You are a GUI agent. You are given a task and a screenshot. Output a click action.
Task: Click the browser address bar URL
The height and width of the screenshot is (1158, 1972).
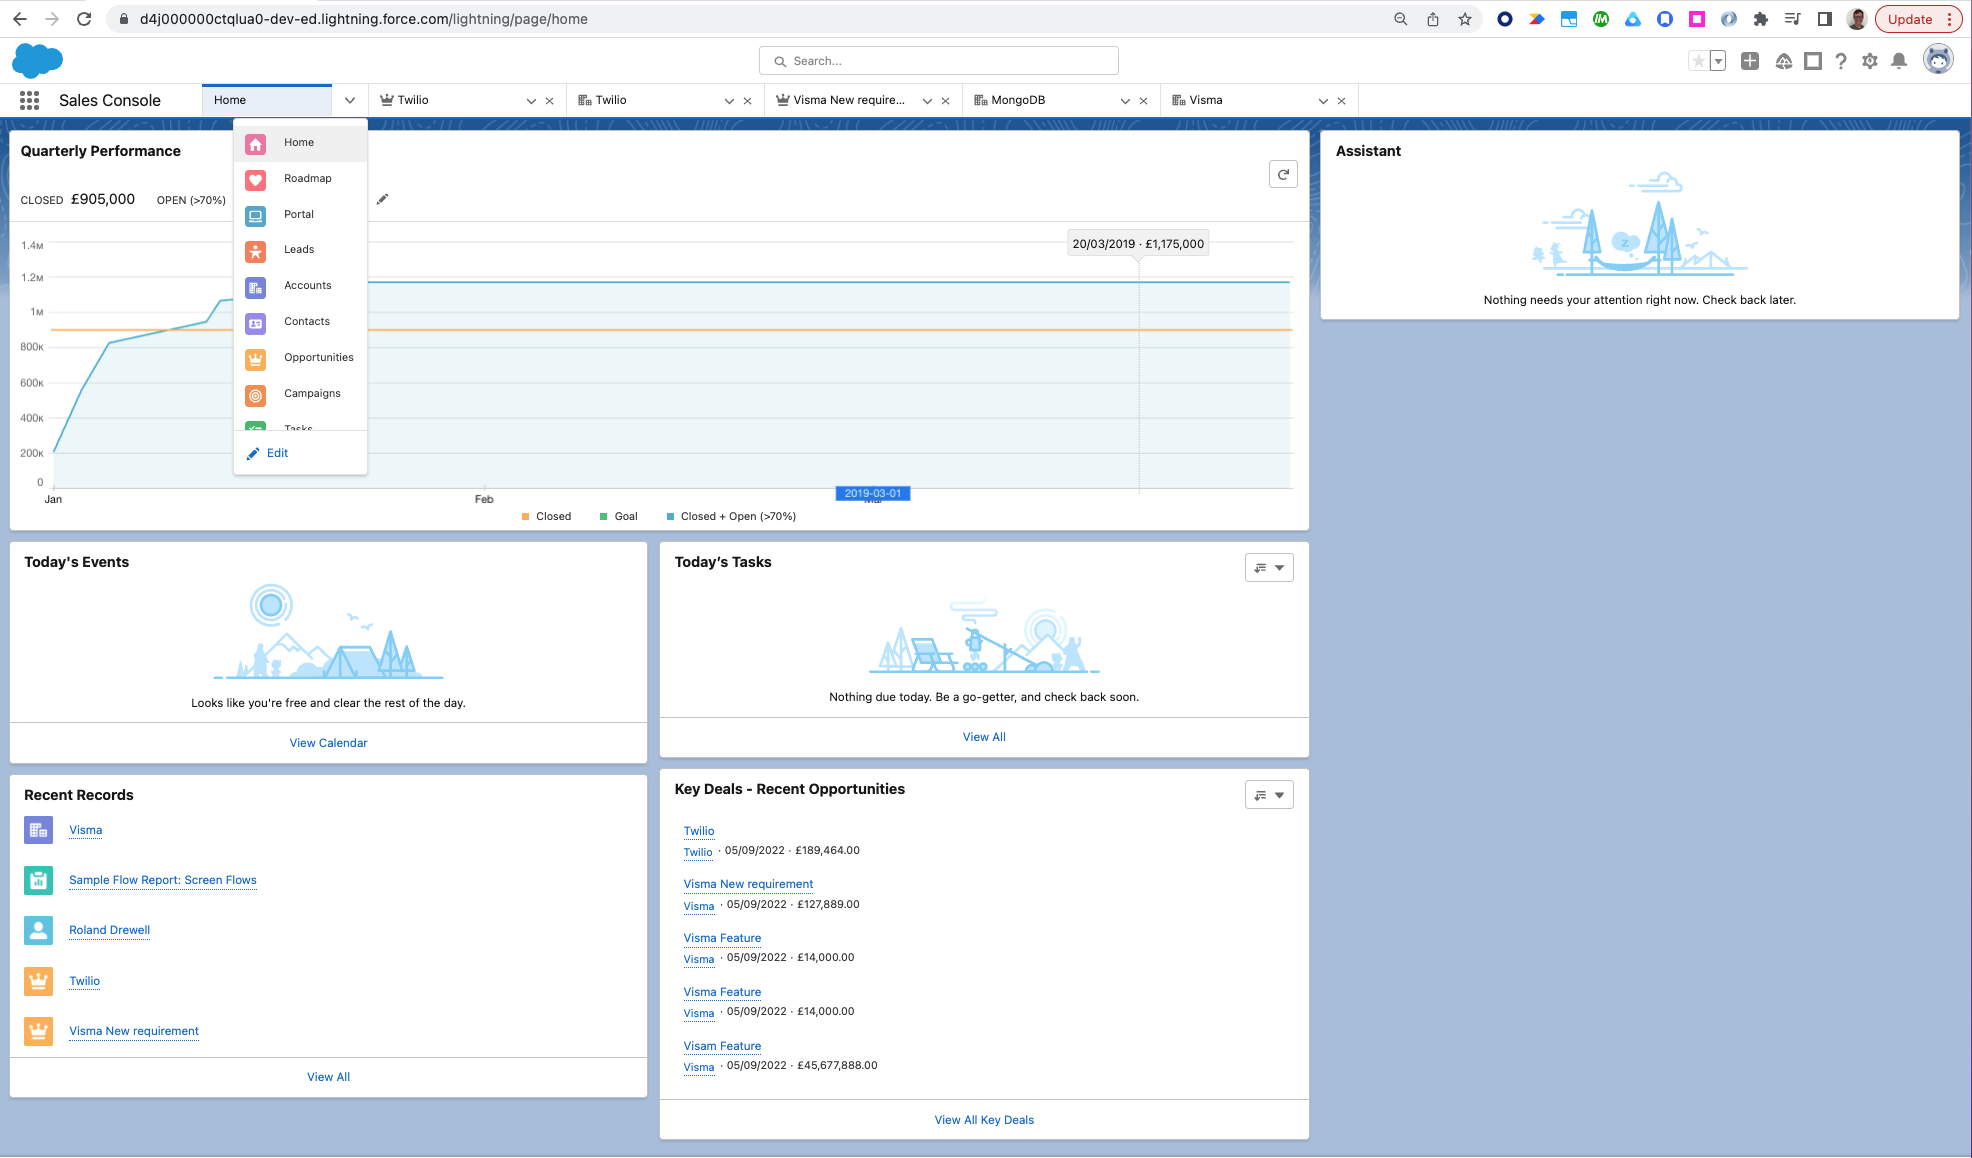click(364, 19)
